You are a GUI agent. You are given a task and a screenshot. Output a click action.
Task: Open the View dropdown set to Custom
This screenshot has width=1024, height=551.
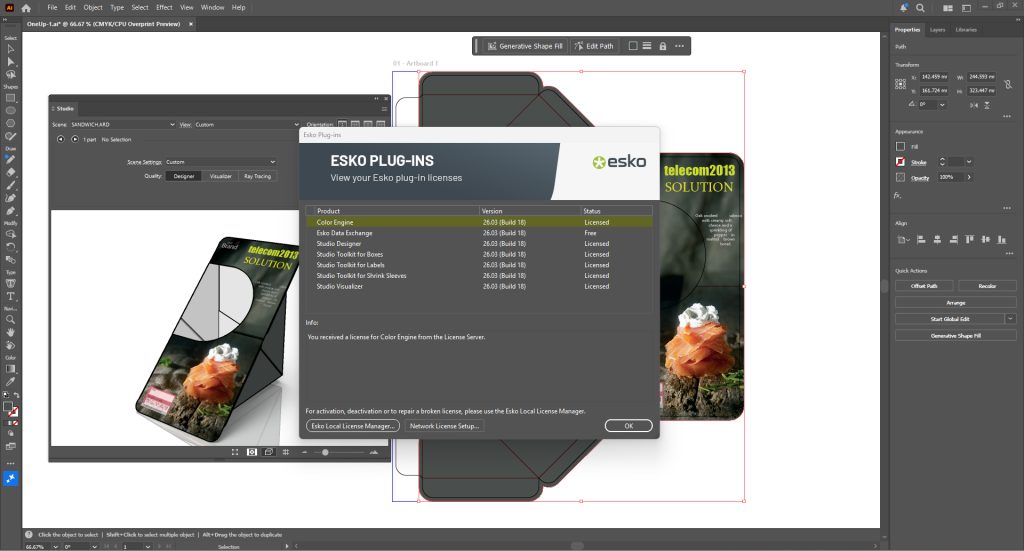pos(246,124)
